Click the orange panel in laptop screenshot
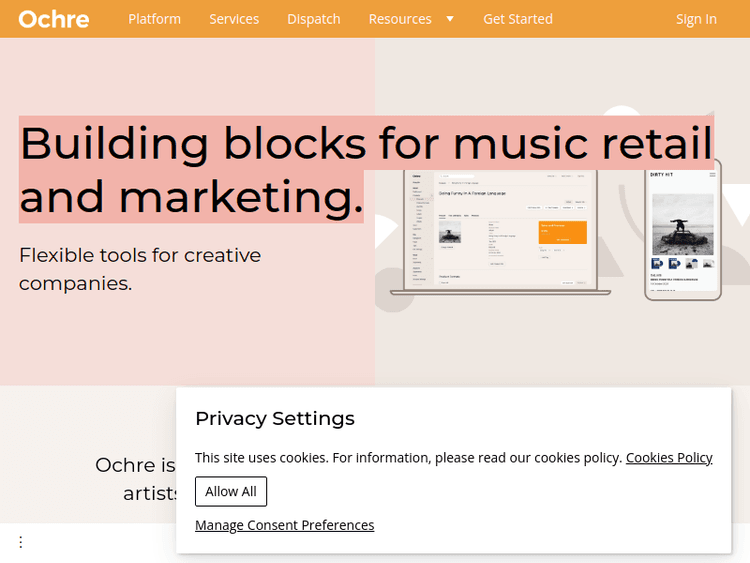This screenshot has height=563, width=750. pyautogui.click(x=562, y=233)
